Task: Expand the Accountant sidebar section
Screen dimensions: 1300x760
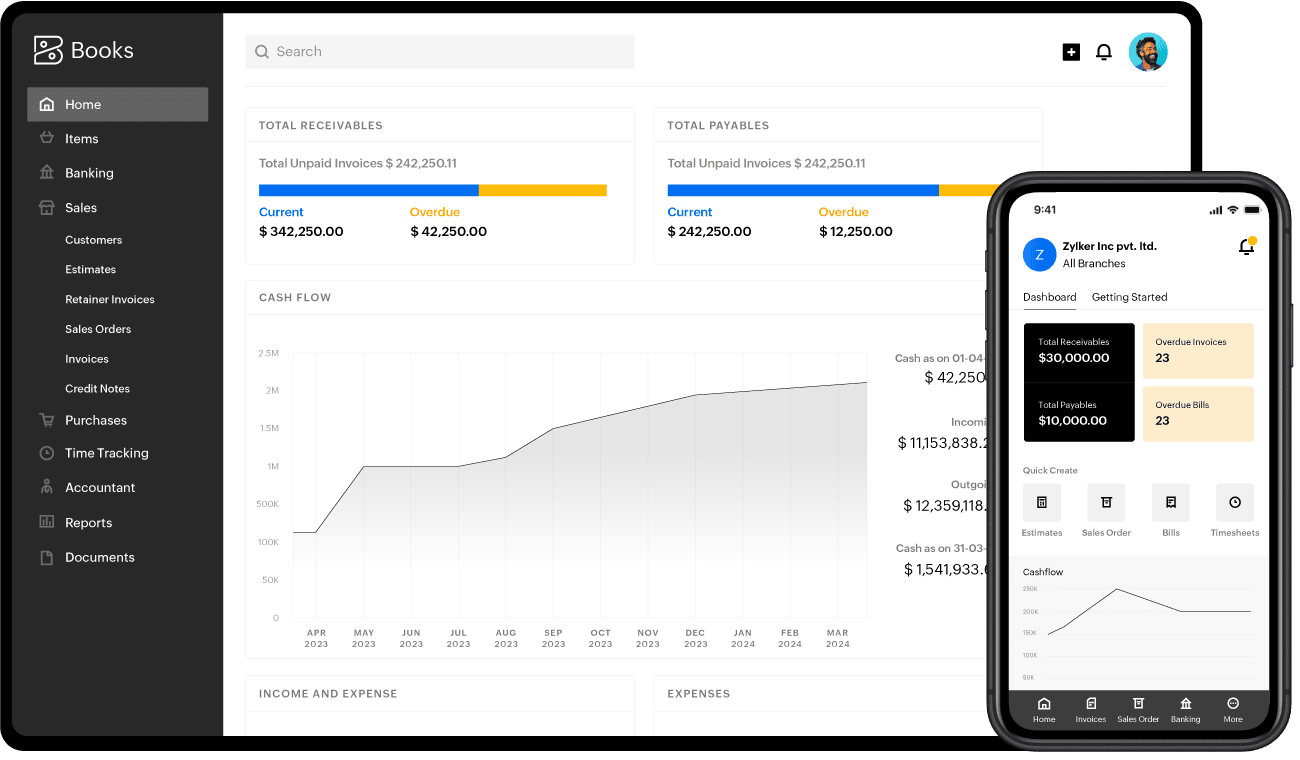Action: click(100, 488)
